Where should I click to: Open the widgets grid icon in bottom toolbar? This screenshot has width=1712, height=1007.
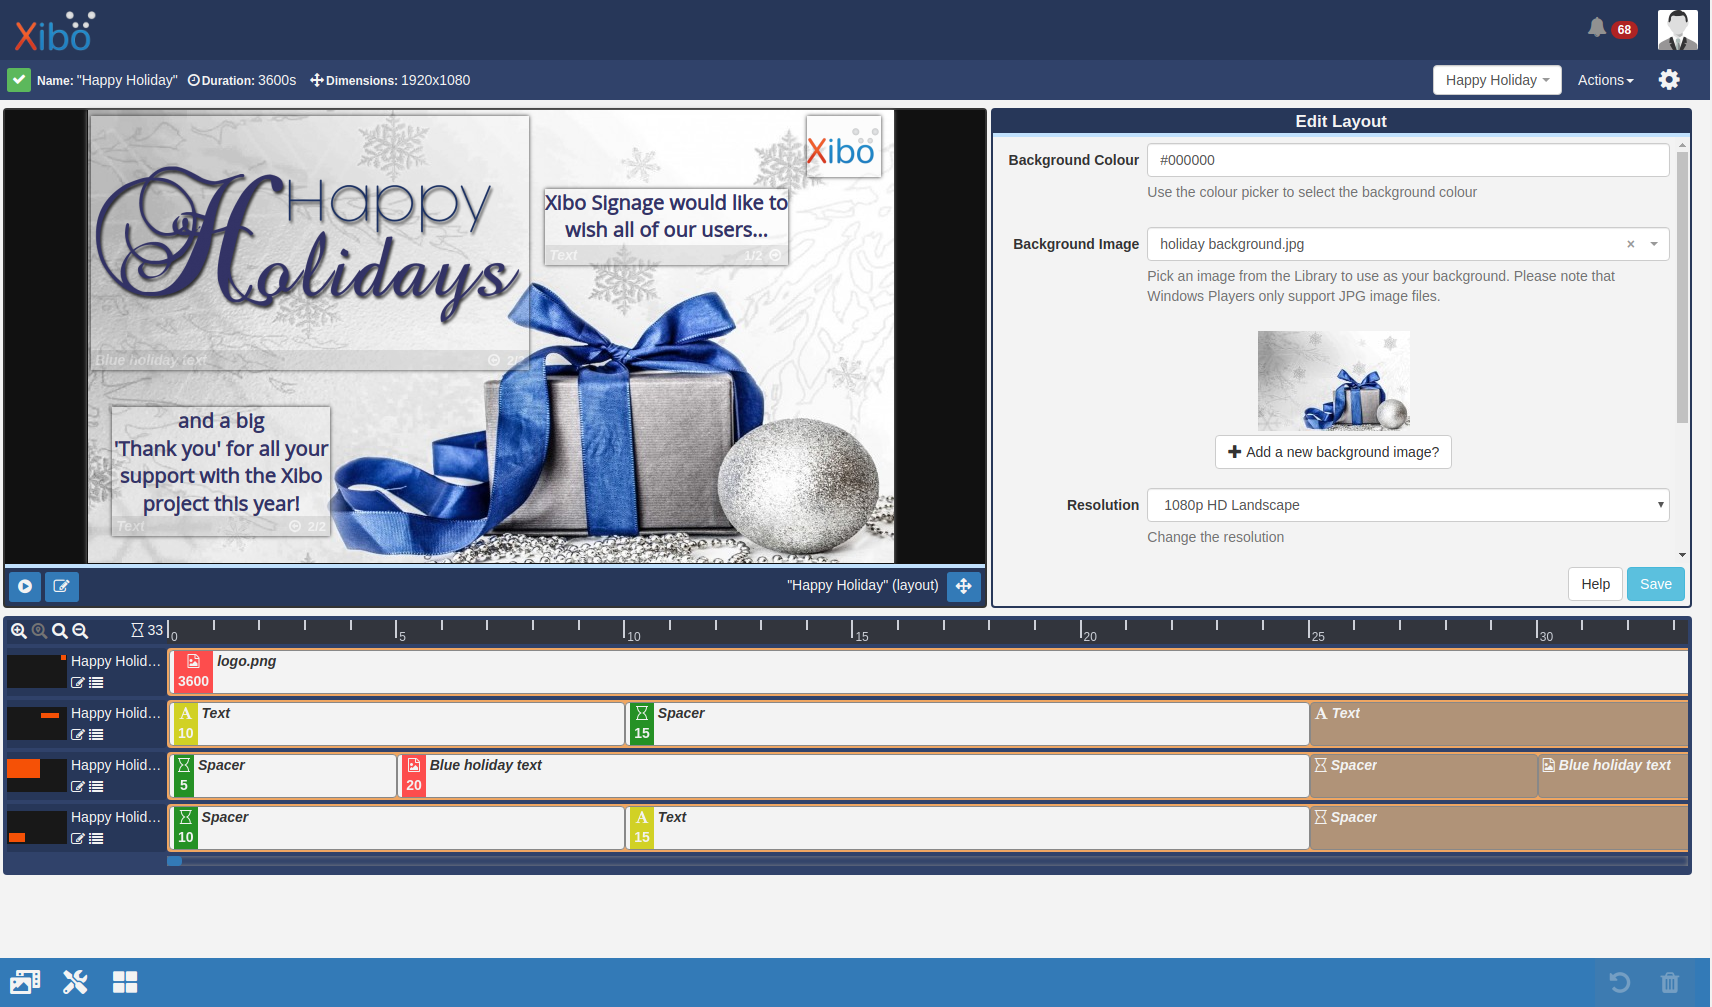coord(125,982)
